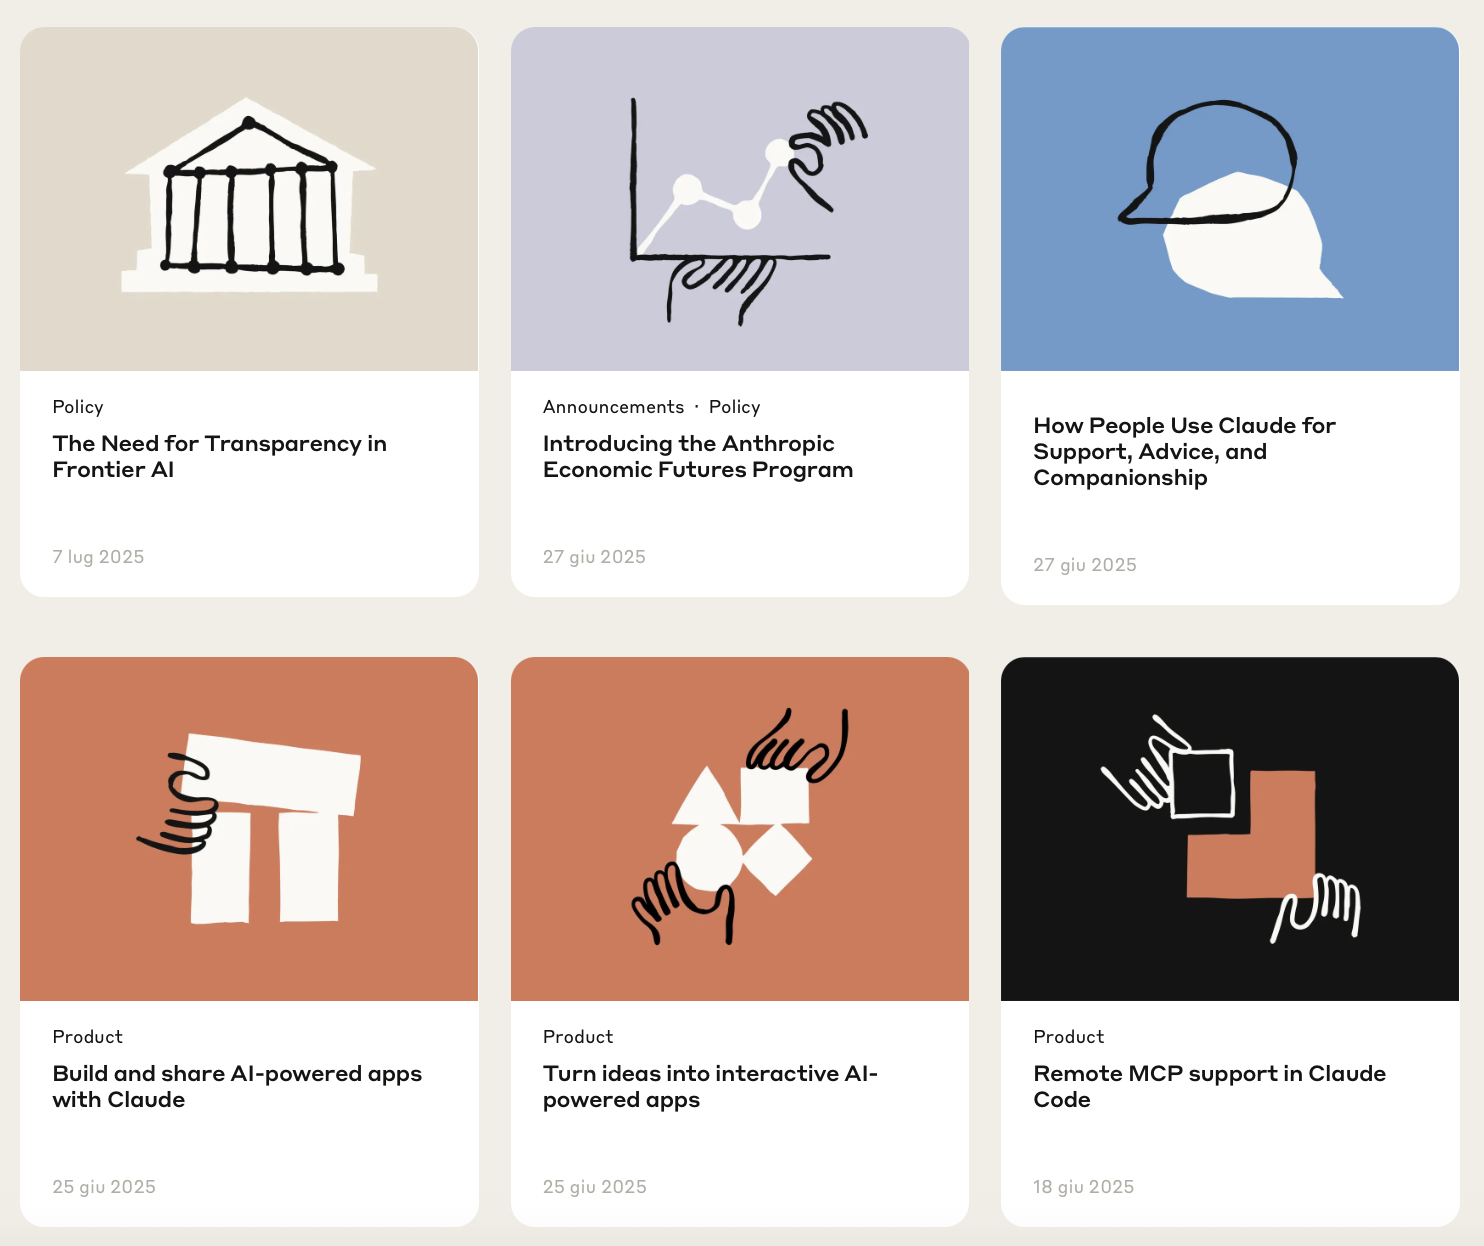Click the hands arranging geometric shapes illustration
Image resolution: width=1484 pixels, height=1246 pixels.
(x=739, y=828)
